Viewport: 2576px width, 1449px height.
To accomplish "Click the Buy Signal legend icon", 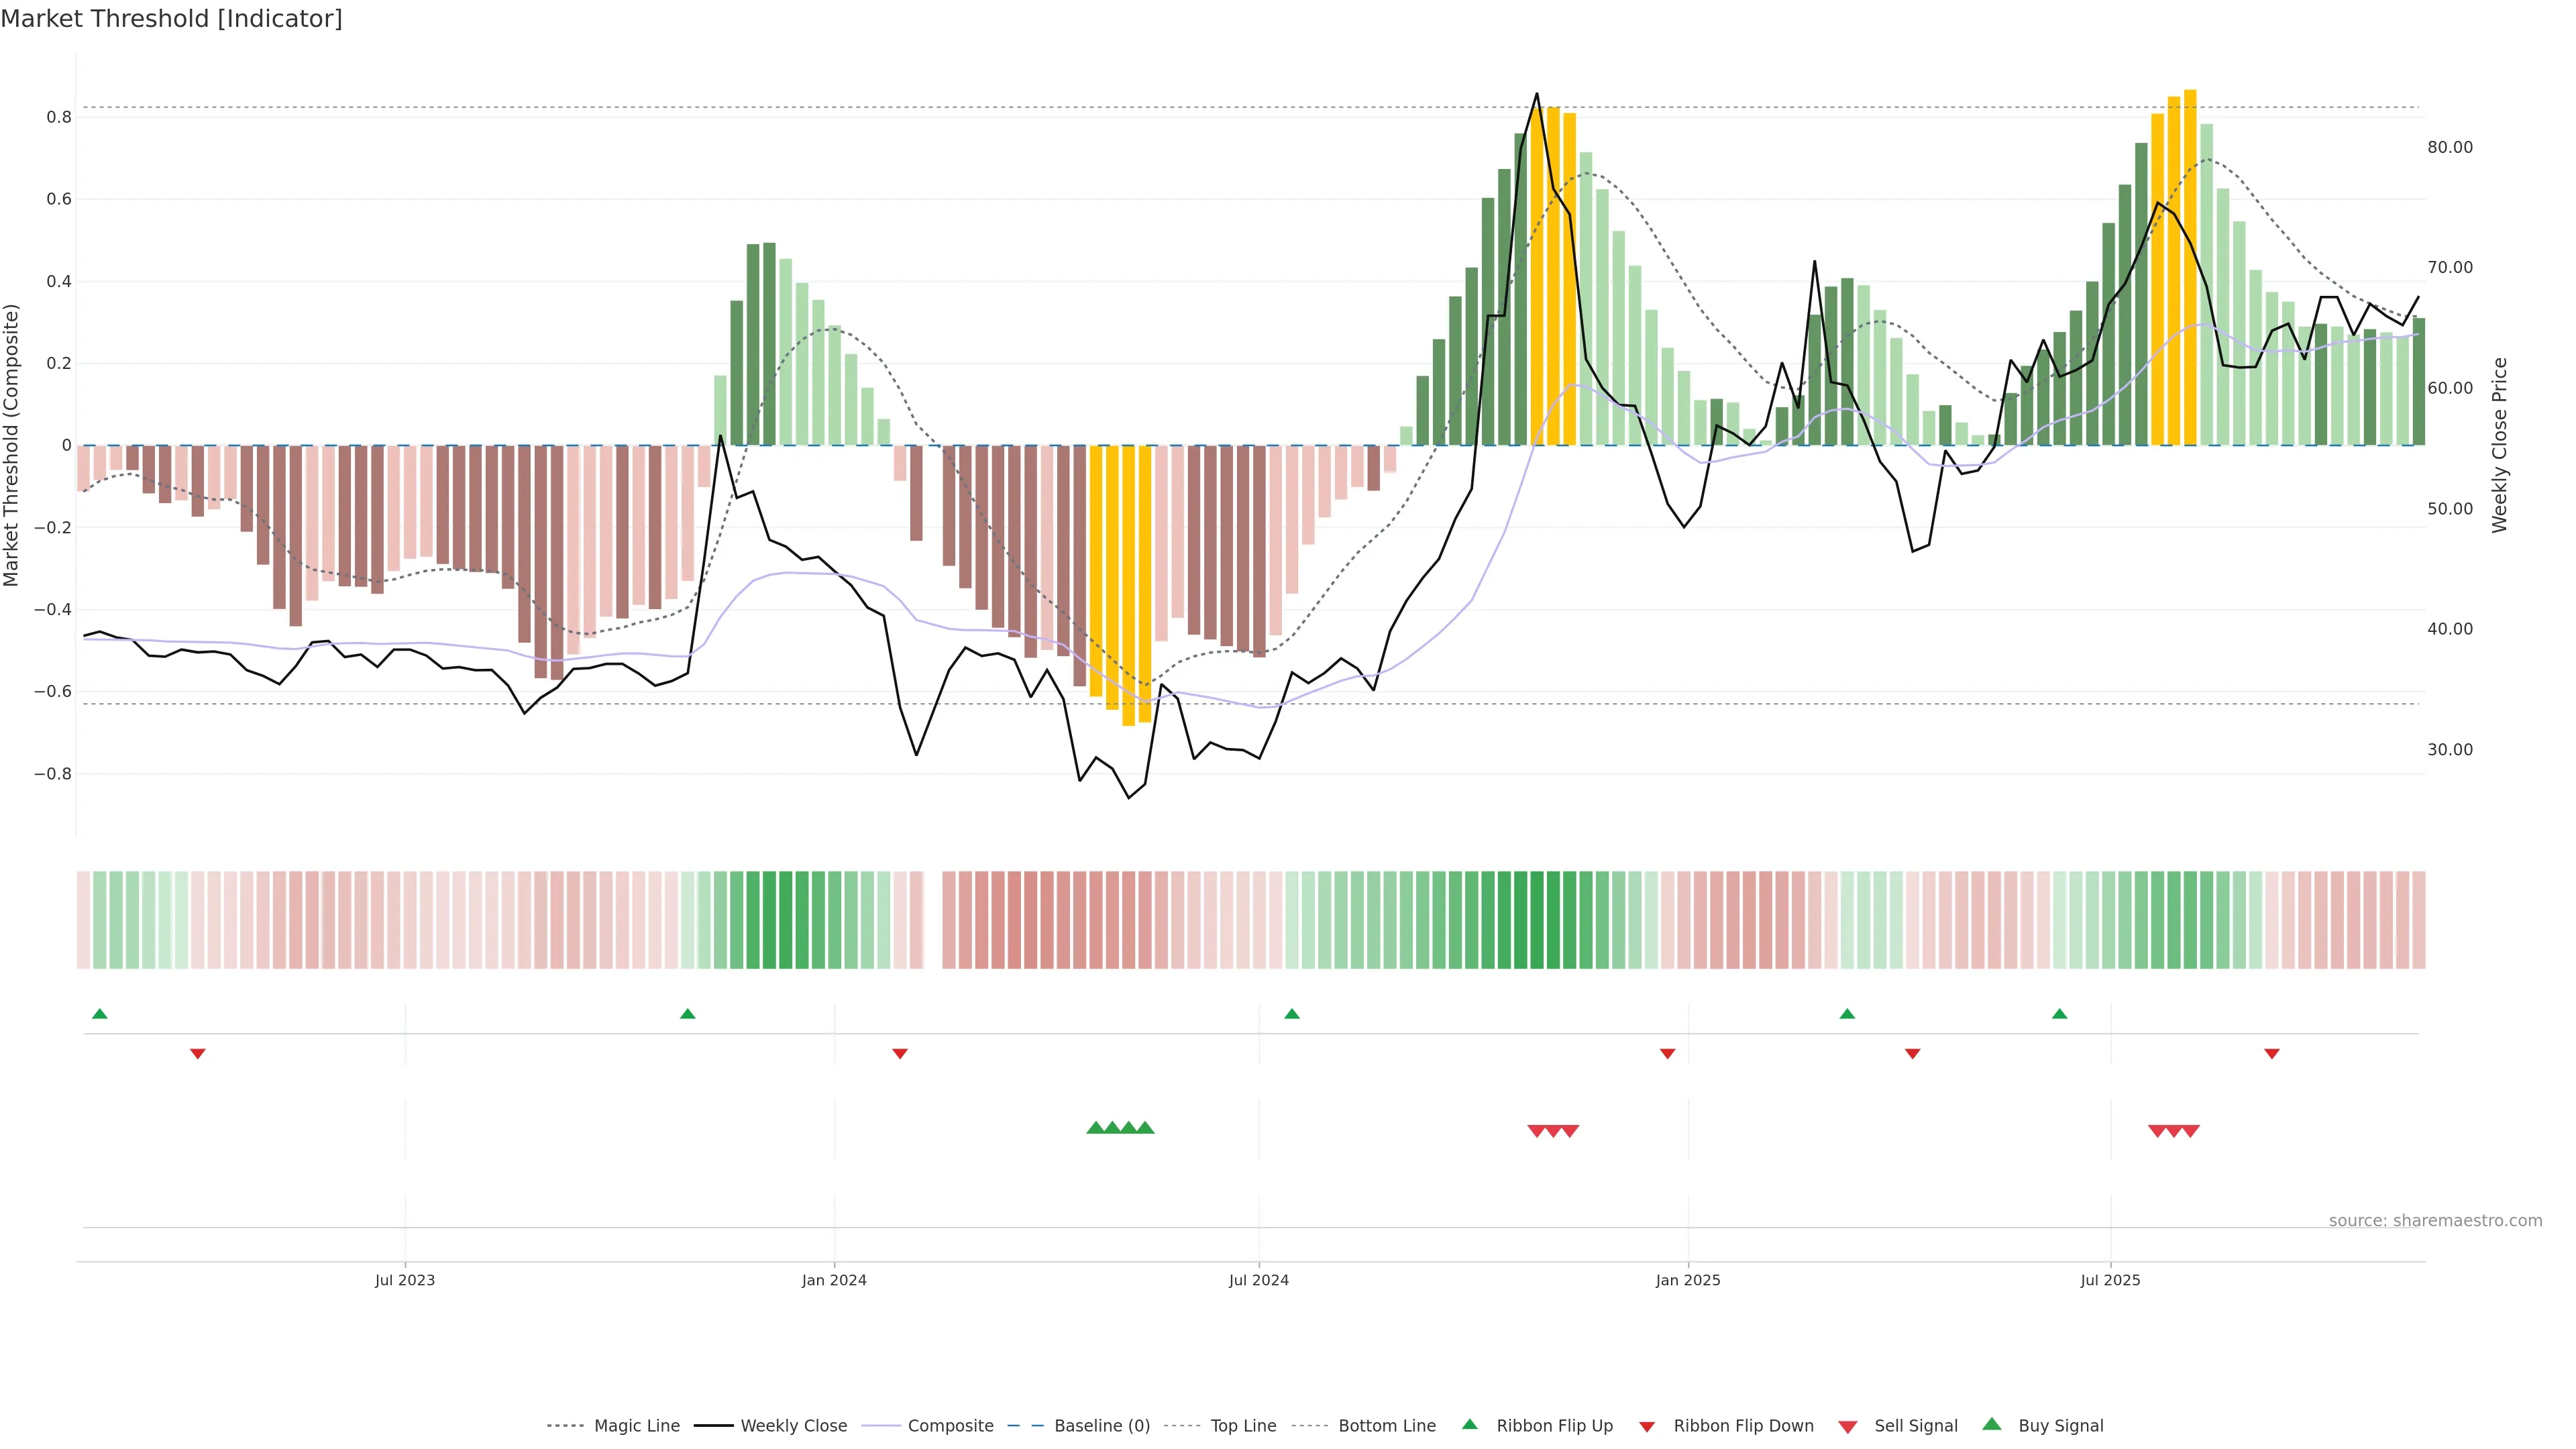I will [x=1991, y=1424].
